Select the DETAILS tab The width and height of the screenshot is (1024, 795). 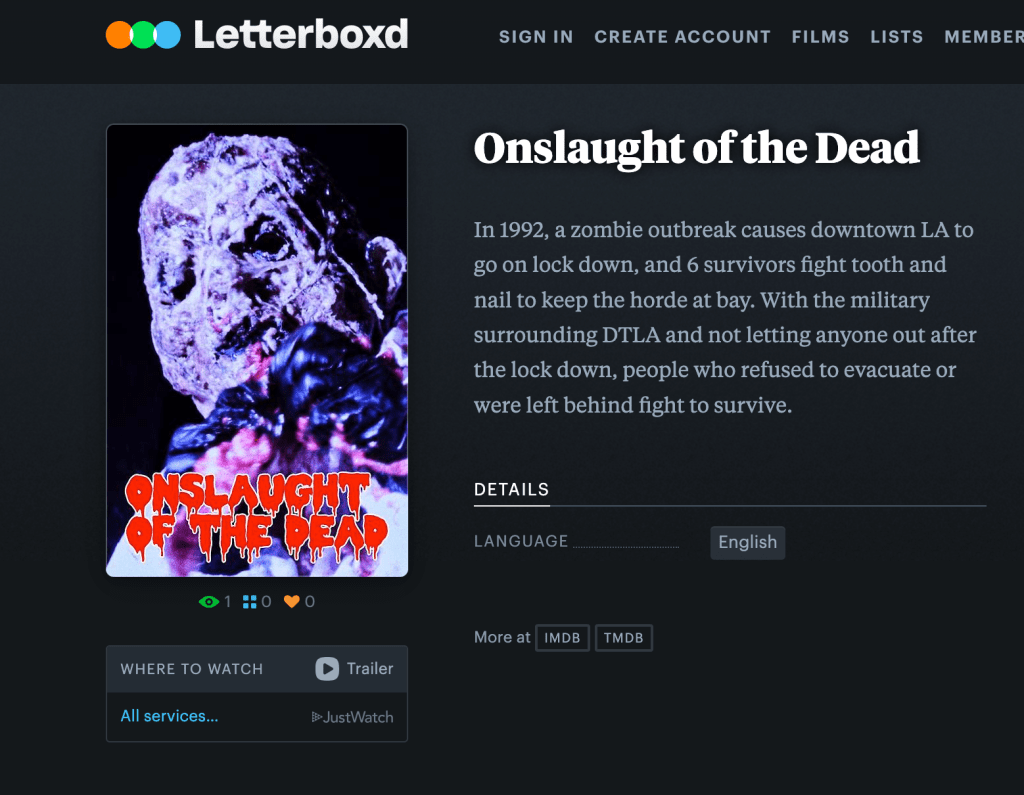click(511, 490)
